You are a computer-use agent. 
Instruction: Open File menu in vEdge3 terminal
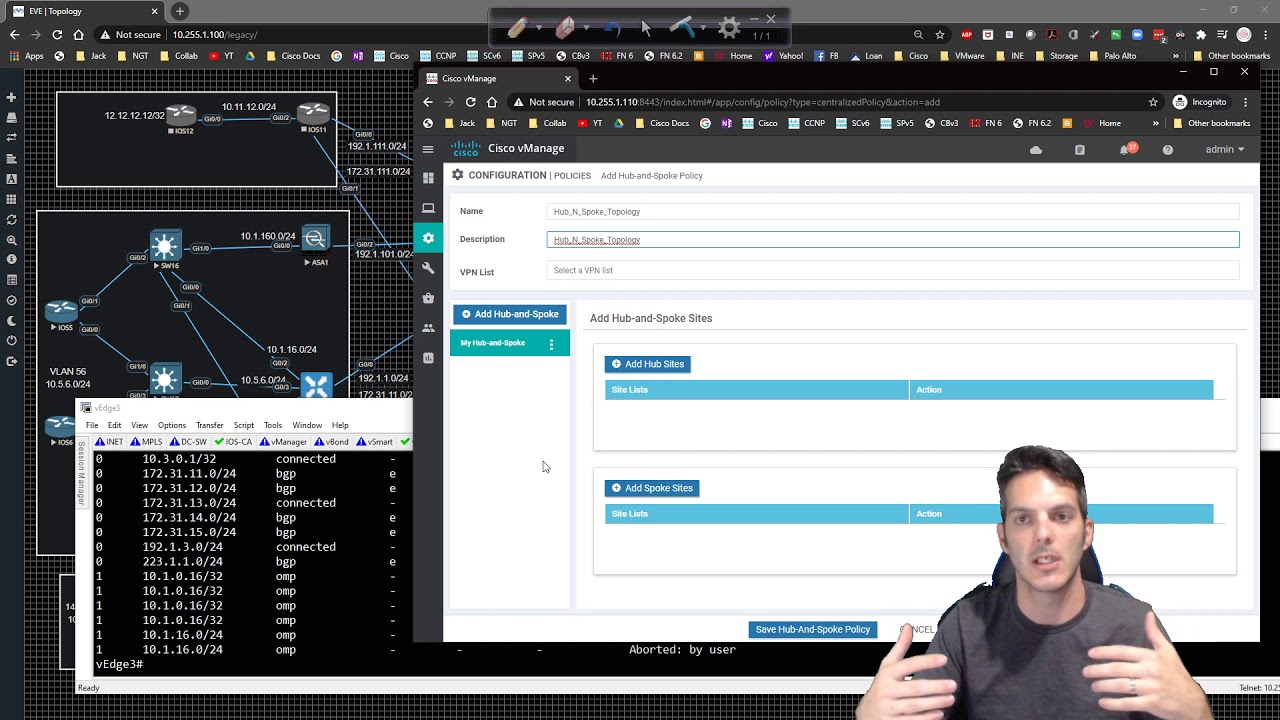pos(92,425)
